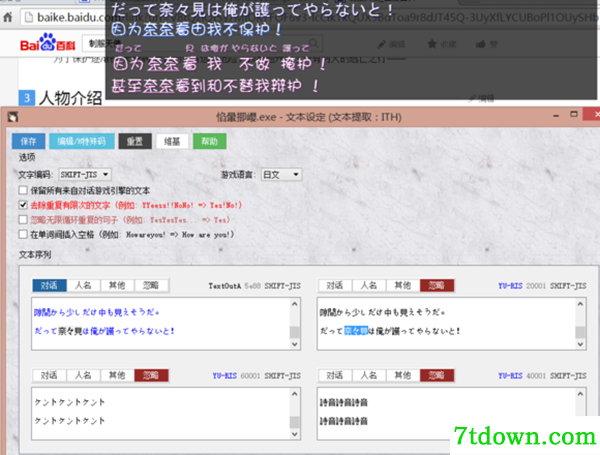Click the Baike search magnifier icon
Screen dimensions: 600x455
point(314,43)
